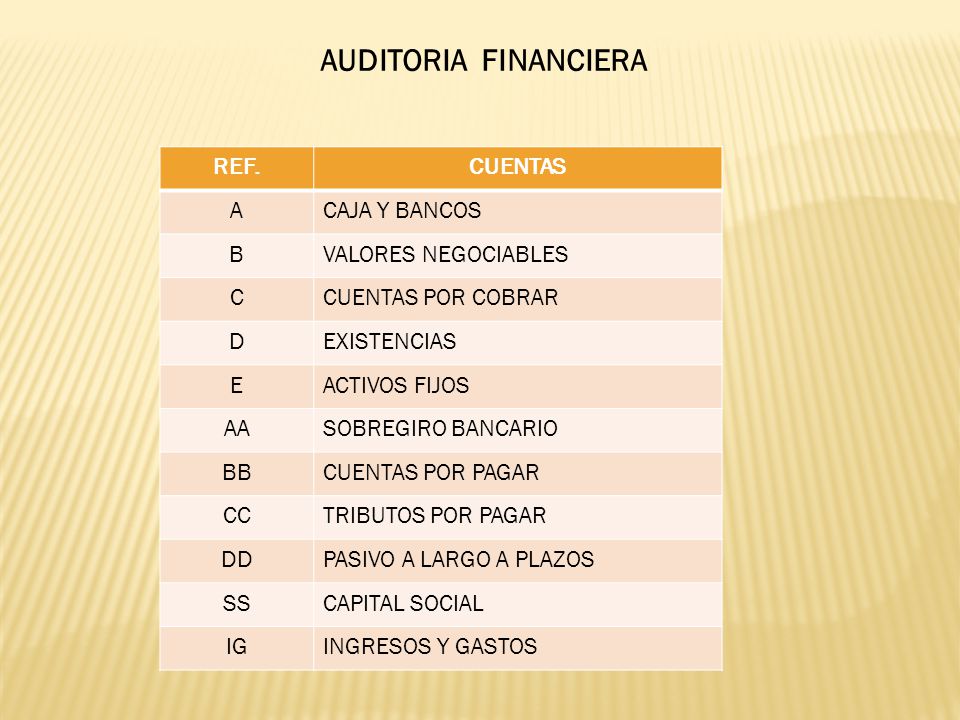This screenshot has width=960, height=720.
Task: Select the TRIBUTOS POR PAGAR cell
Action: point(517,517)
